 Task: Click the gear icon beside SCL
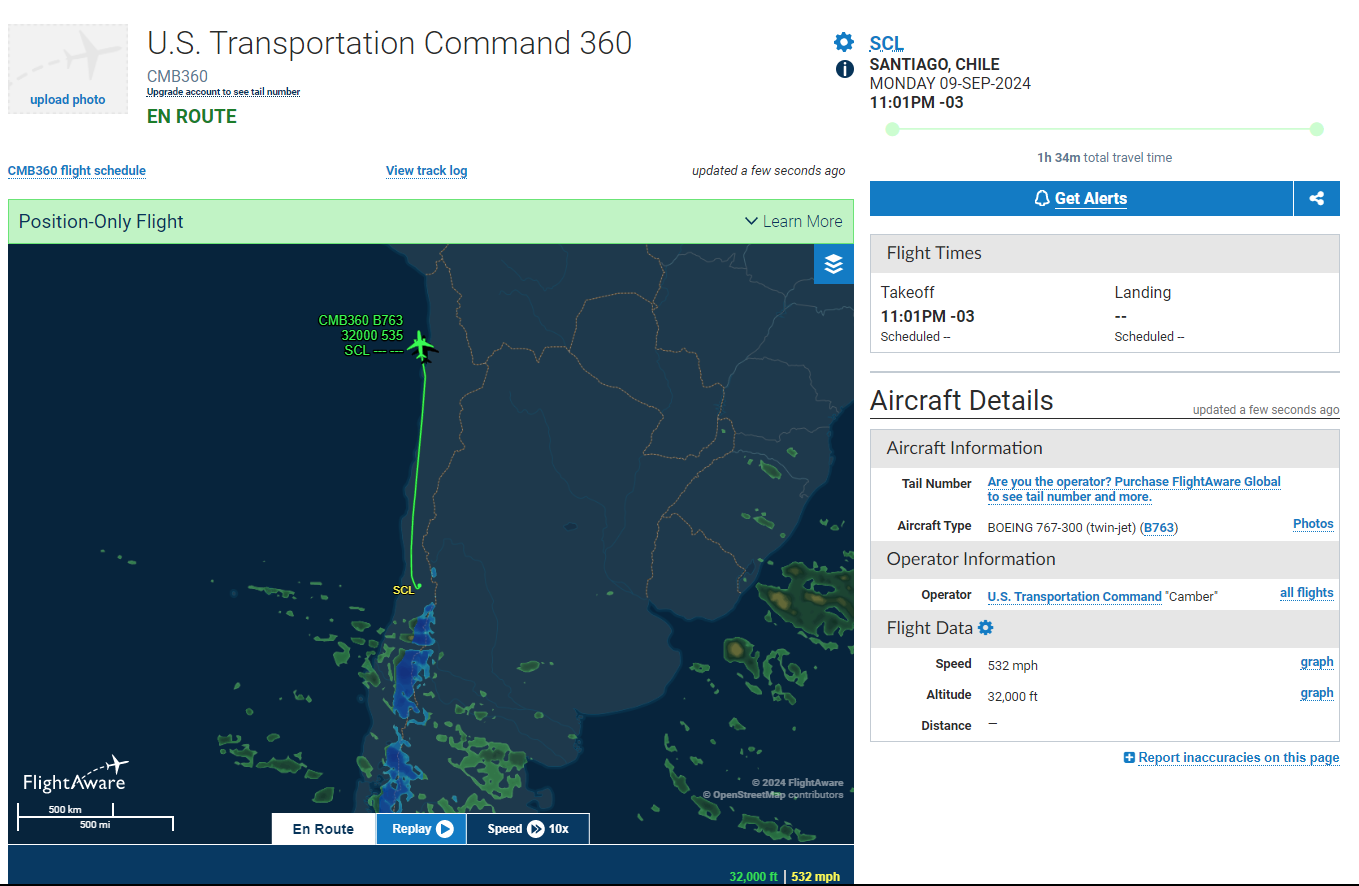pyautogui.click(x=844, y=42)
